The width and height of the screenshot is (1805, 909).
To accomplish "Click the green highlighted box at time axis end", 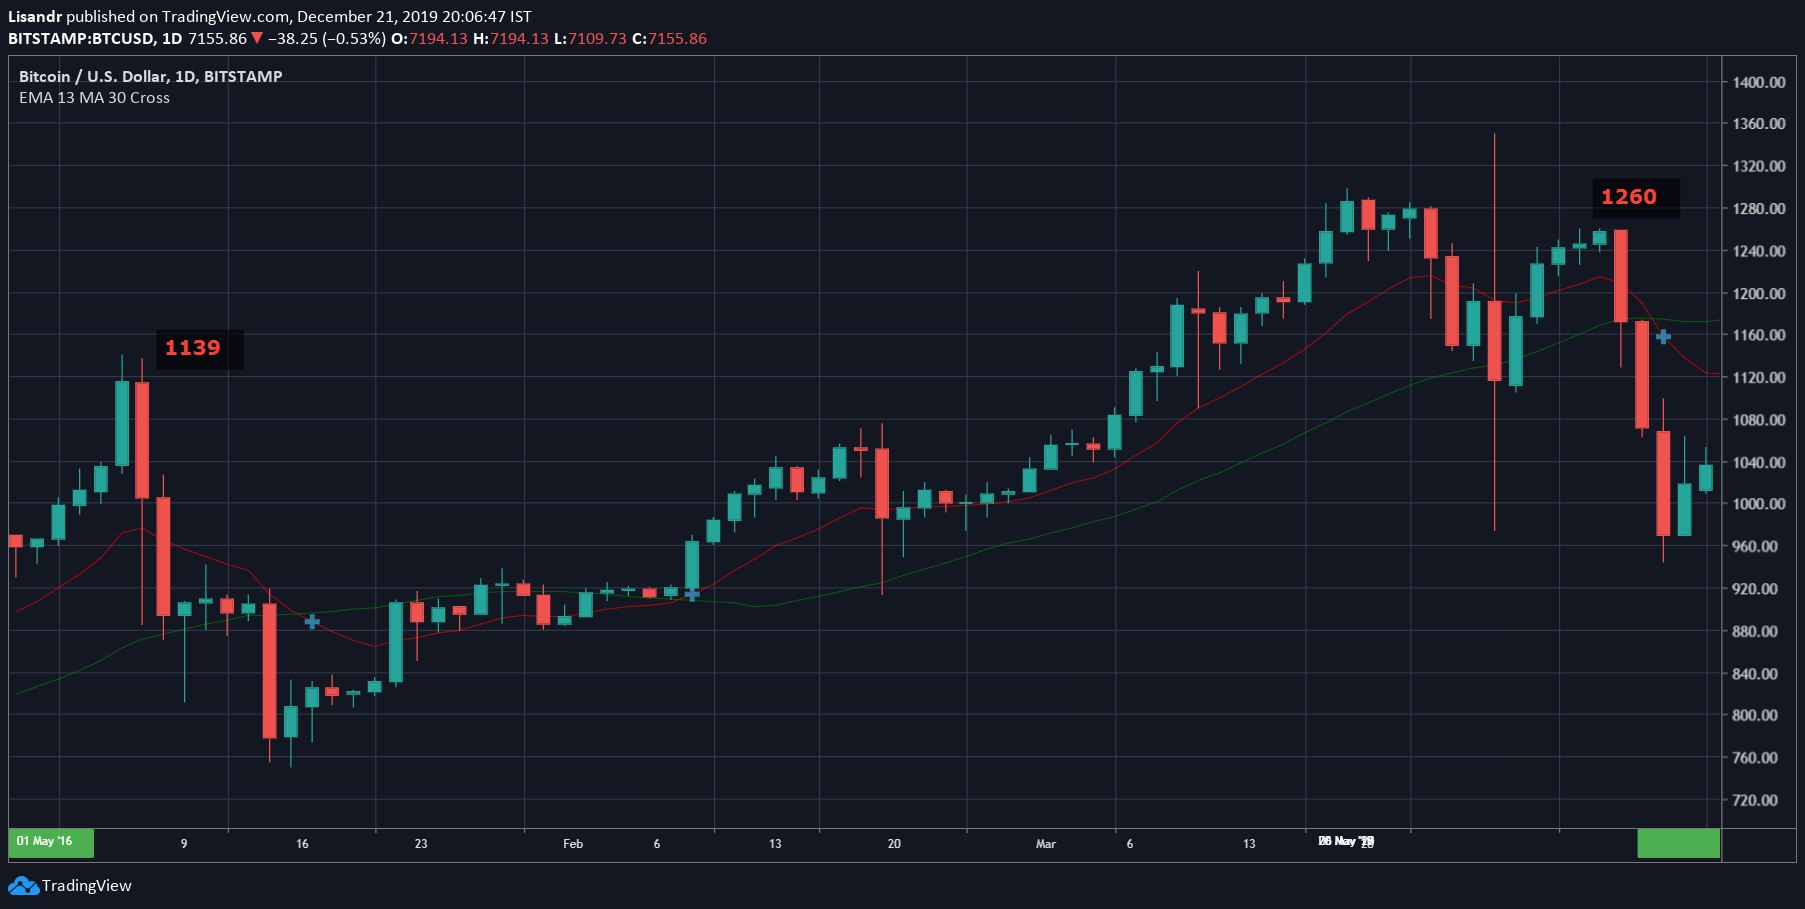I will click(x=1678, y=843).
